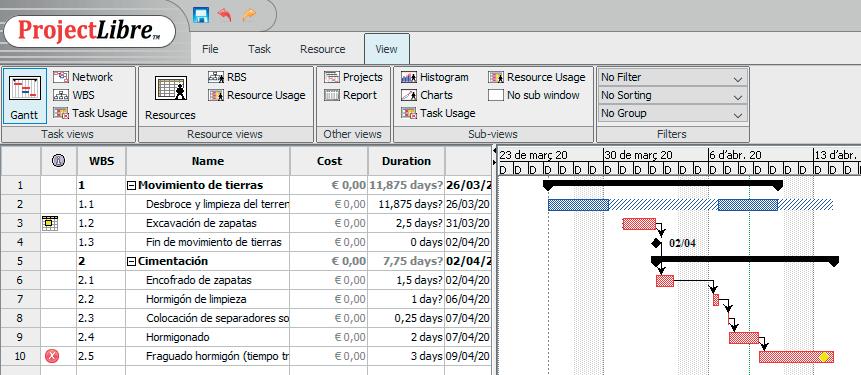Open the No Sorting dropdown
Screen dimensions: 861x375
[x=672, y=96]
